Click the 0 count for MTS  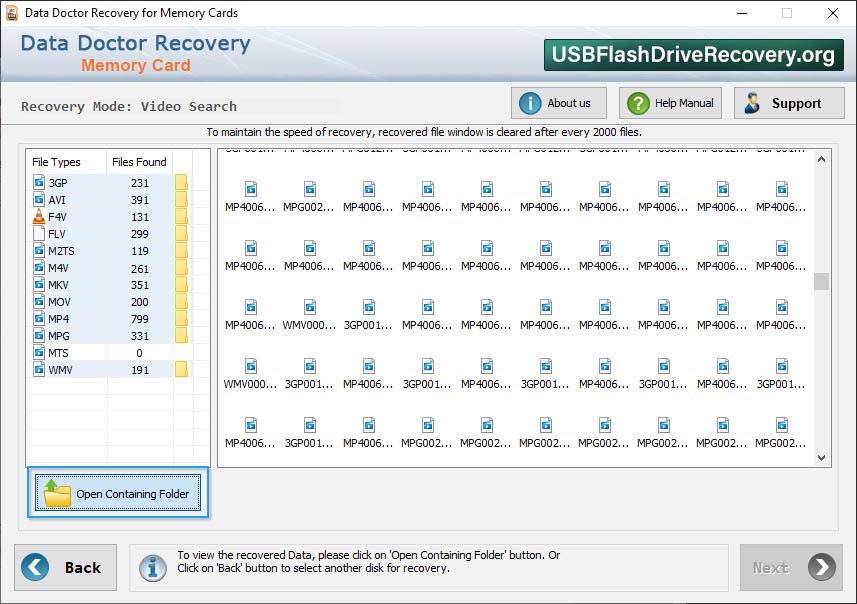tap(139, 353)
